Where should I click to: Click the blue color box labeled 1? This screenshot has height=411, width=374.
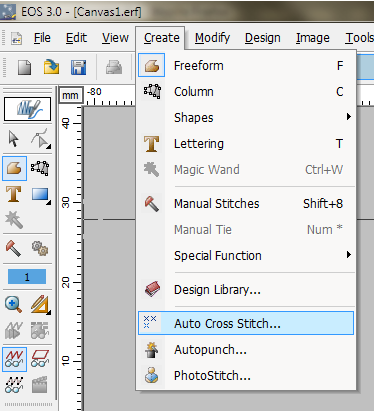(27, 277)
